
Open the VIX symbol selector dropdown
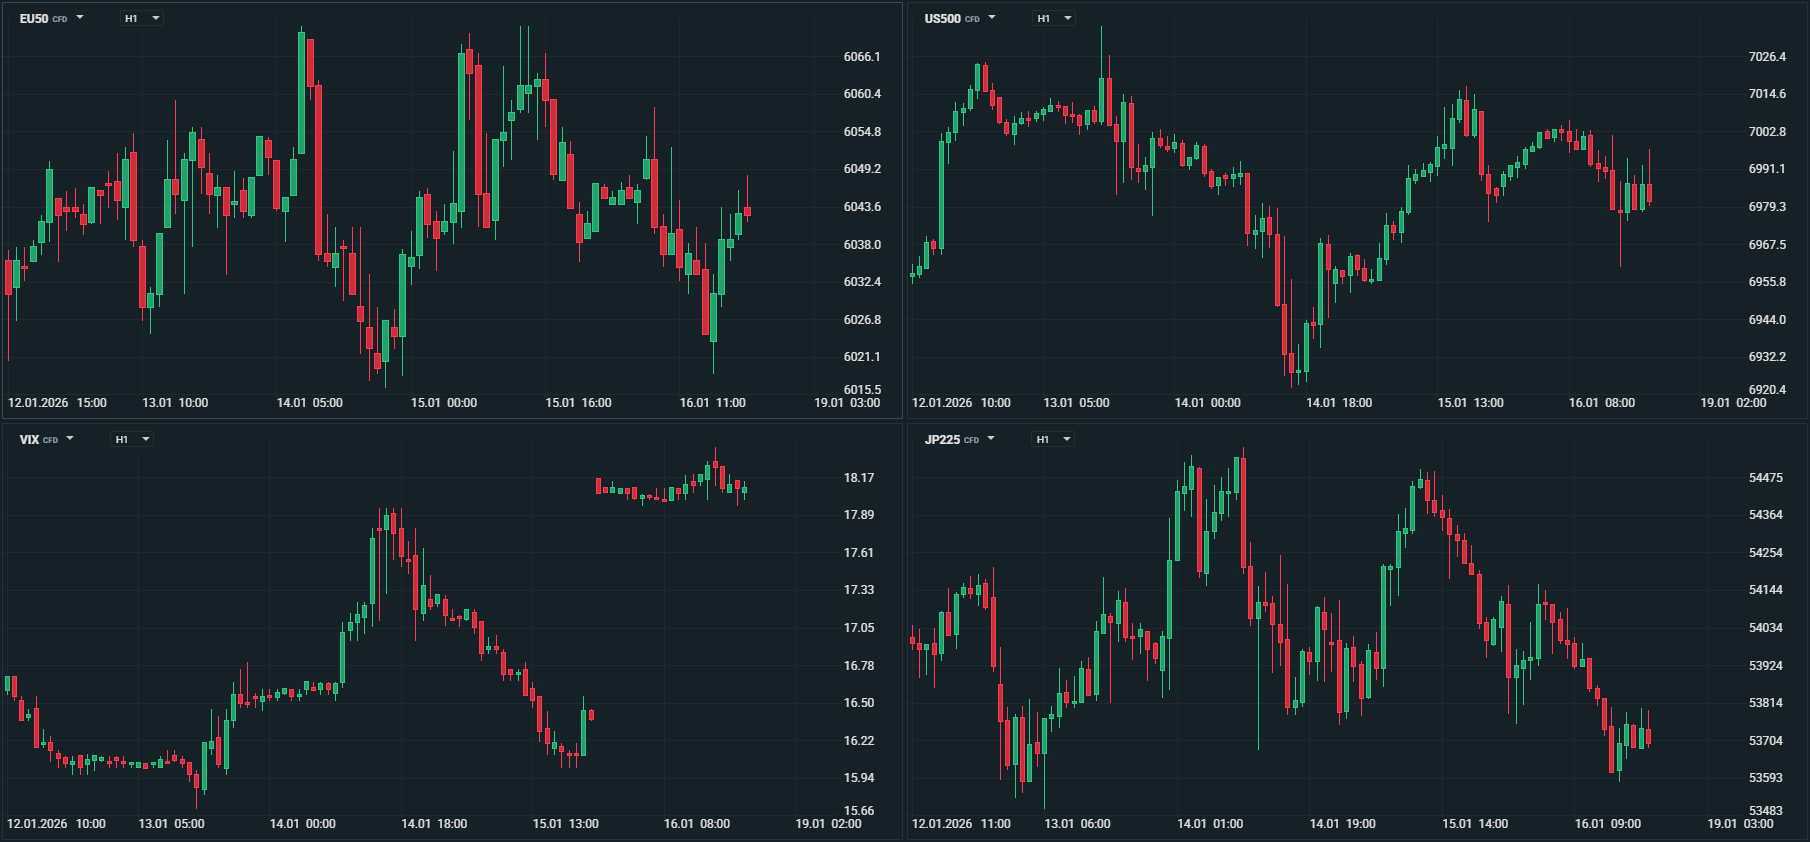(x=46, y=439)
